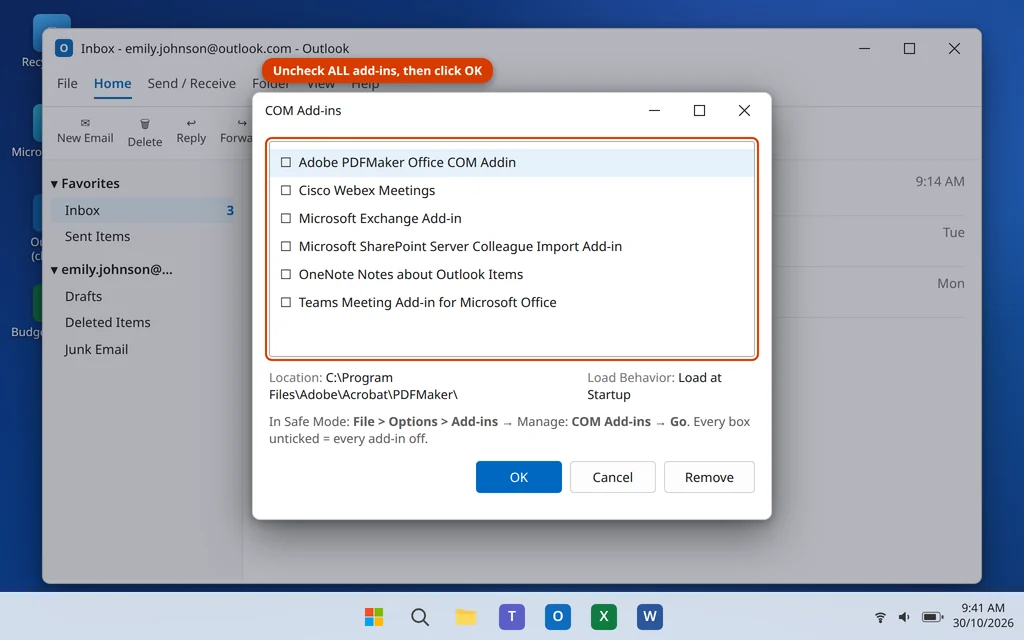Open File Explorer from taskbar

click(x=466, y=616)
